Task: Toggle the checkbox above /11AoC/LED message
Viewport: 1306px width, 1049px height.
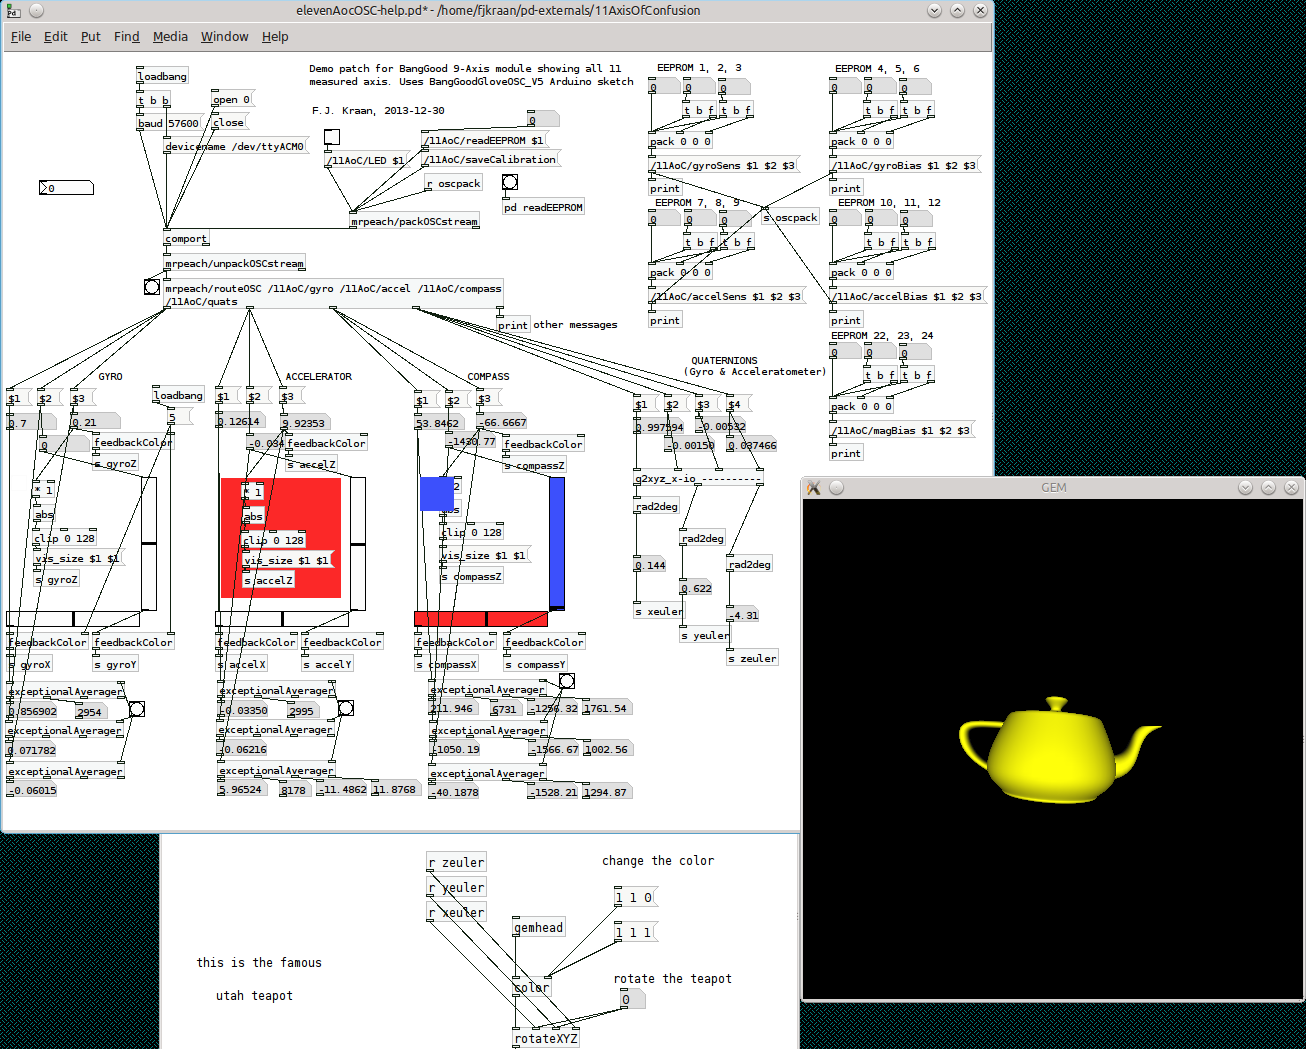Action: pos(332,137)
